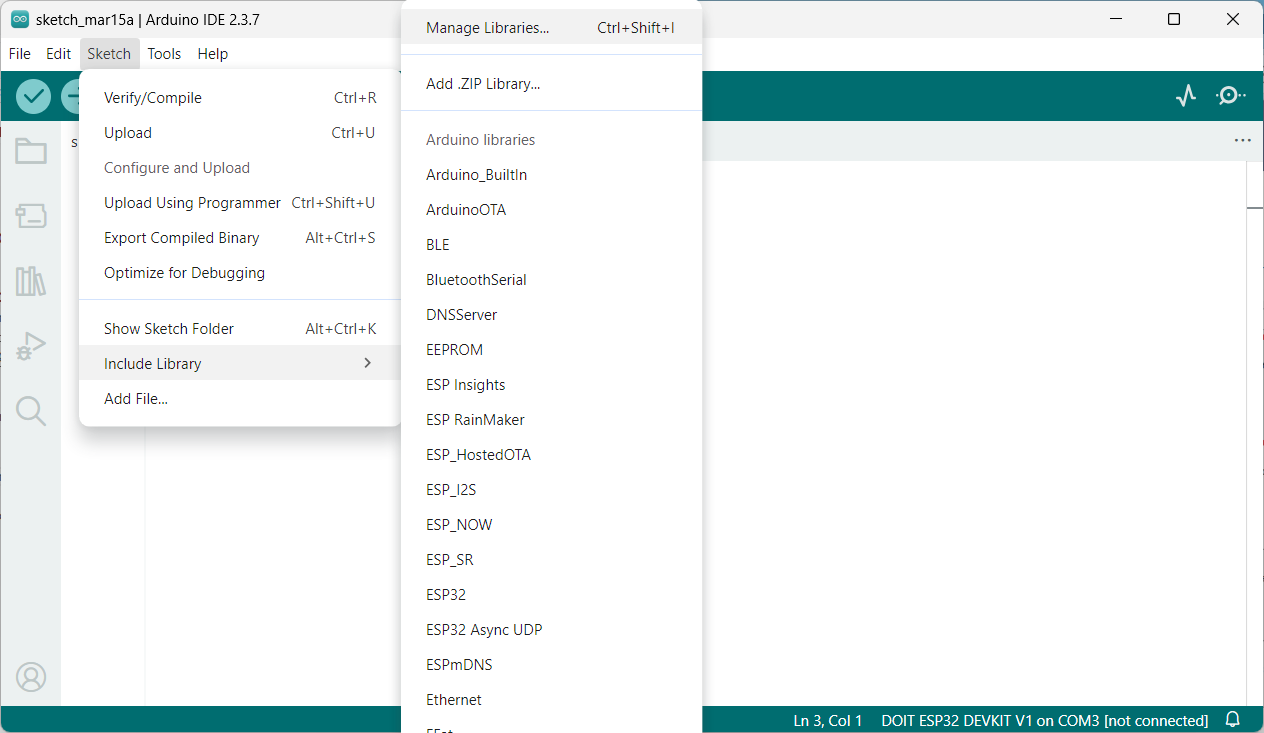Include the ESP_NOW library

(x=551, y=525)
